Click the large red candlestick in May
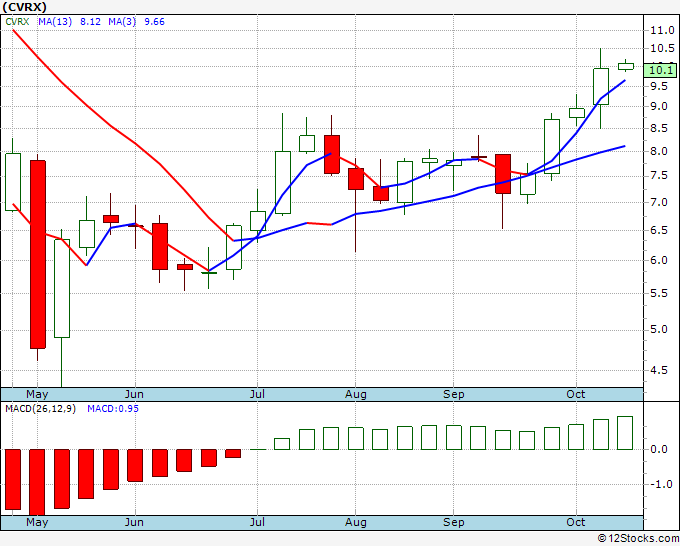The image size is (680, 546). point(38,255)
